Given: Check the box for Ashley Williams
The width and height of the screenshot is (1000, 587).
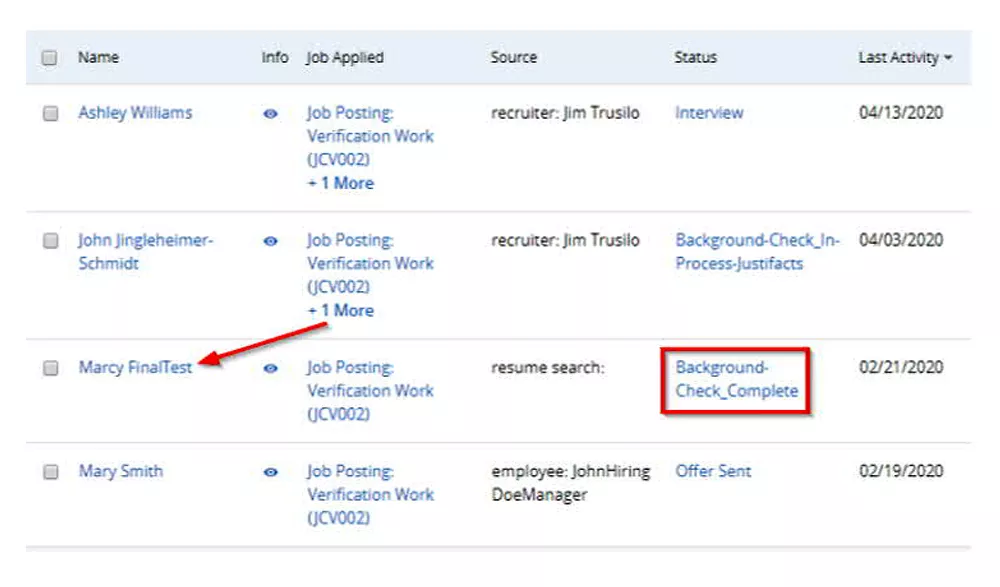Looking at the screenshot, I should (x=50, y=114).
